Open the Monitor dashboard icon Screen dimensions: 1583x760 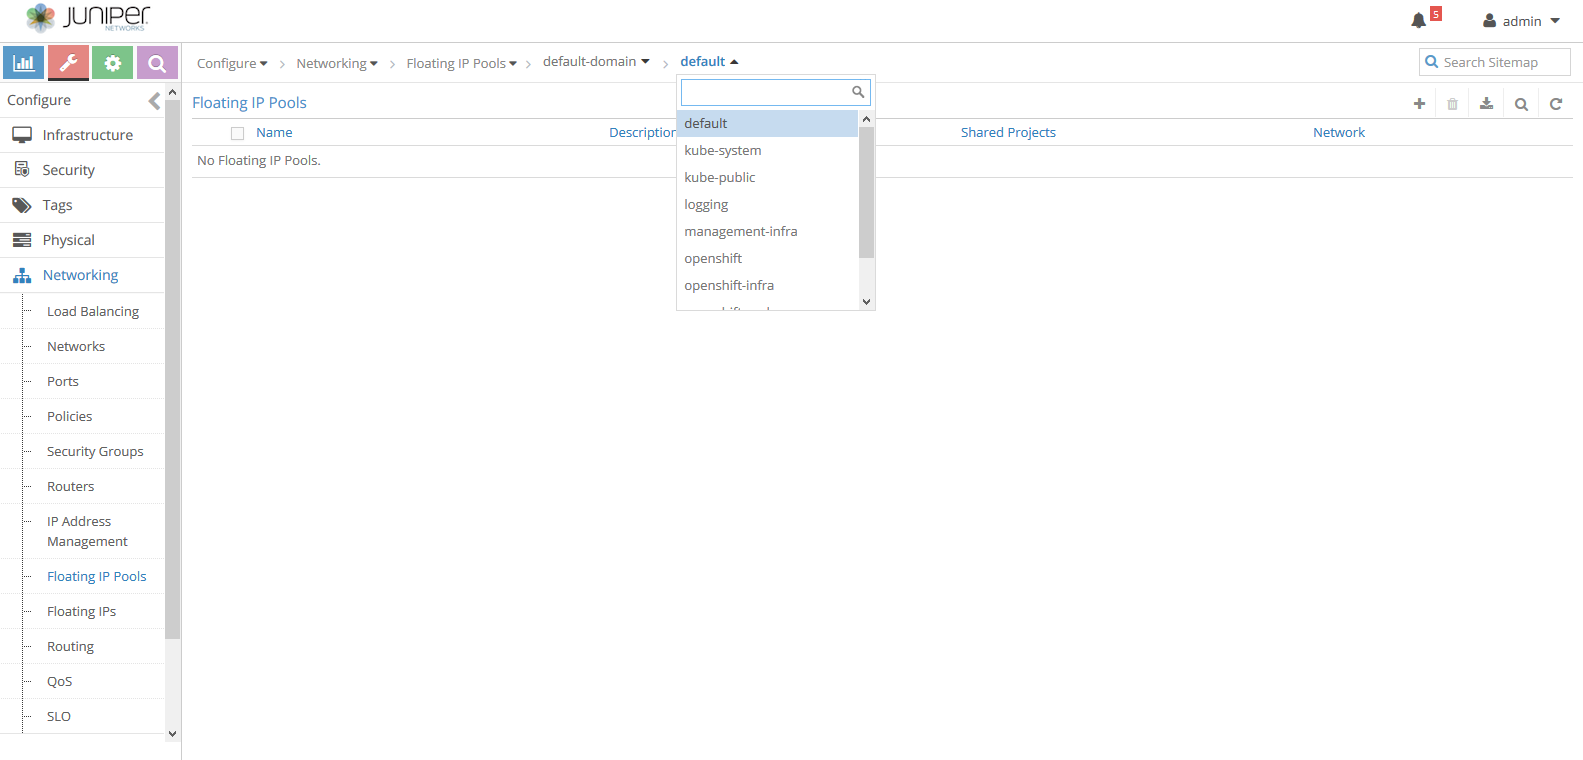point(23,63)
